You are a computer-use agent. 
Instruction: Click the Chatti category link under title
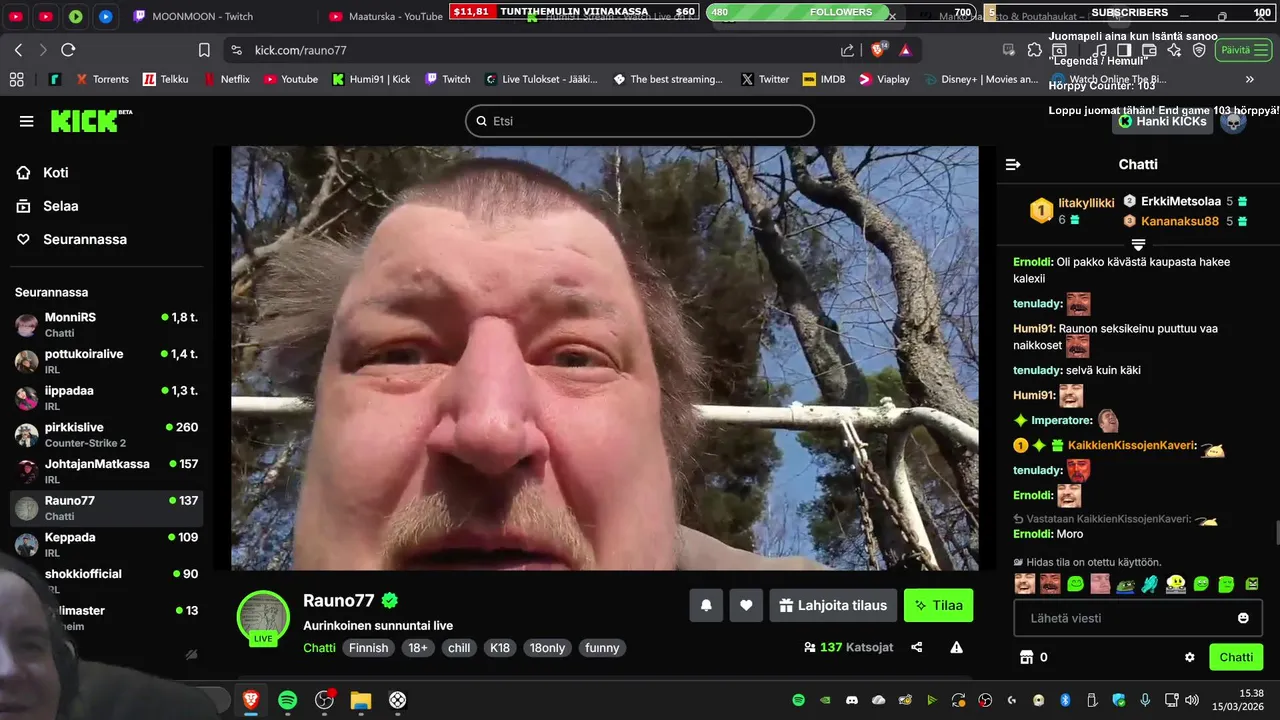tap(320, 648)
